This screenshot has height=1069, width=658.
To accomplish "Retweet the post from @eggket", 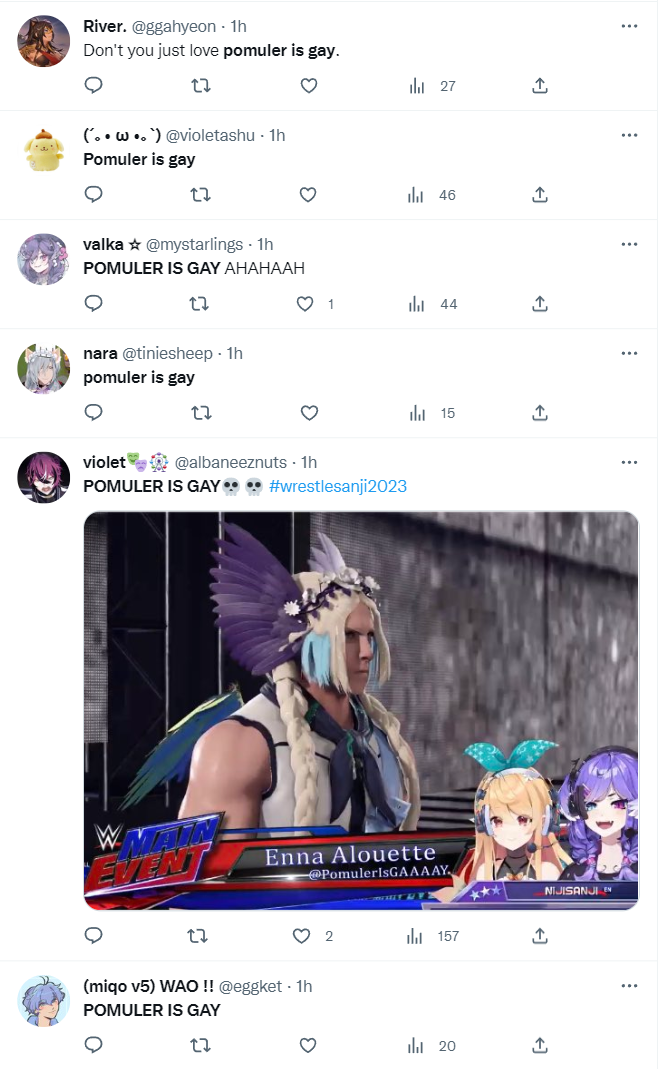I will tap(200, 1045).
